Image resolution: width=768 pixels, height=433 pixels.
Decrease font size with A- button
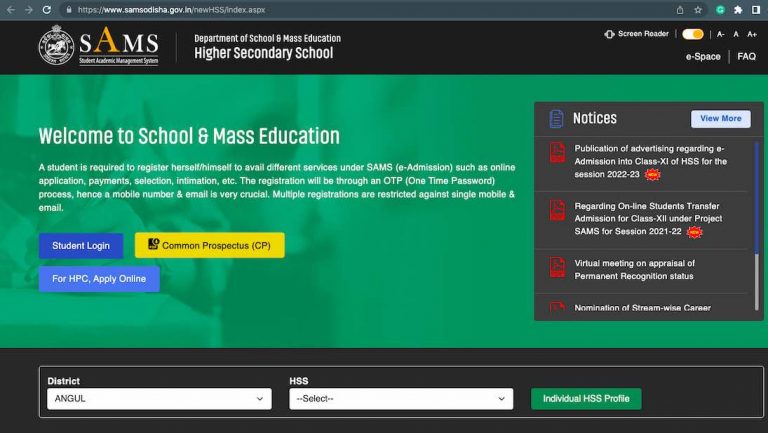click(721, 34)
